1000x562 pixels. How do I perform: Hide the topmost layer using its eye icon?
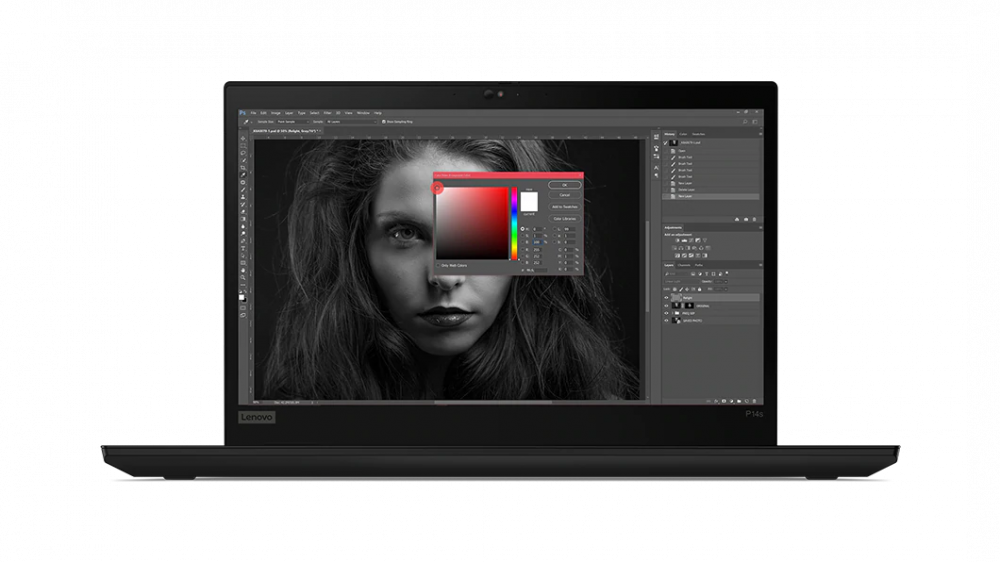[x=667, y=297]
